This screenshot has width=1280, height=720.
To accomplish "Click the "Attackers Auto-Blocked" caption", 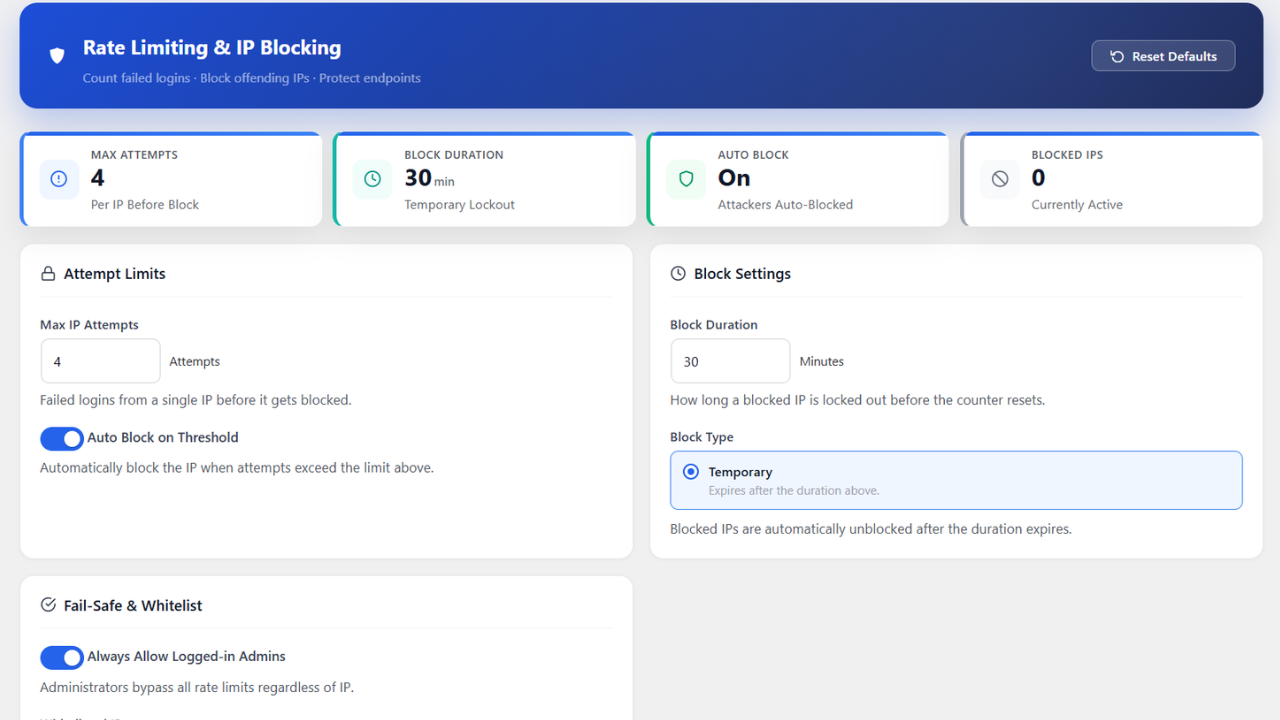I will (785, 205).
